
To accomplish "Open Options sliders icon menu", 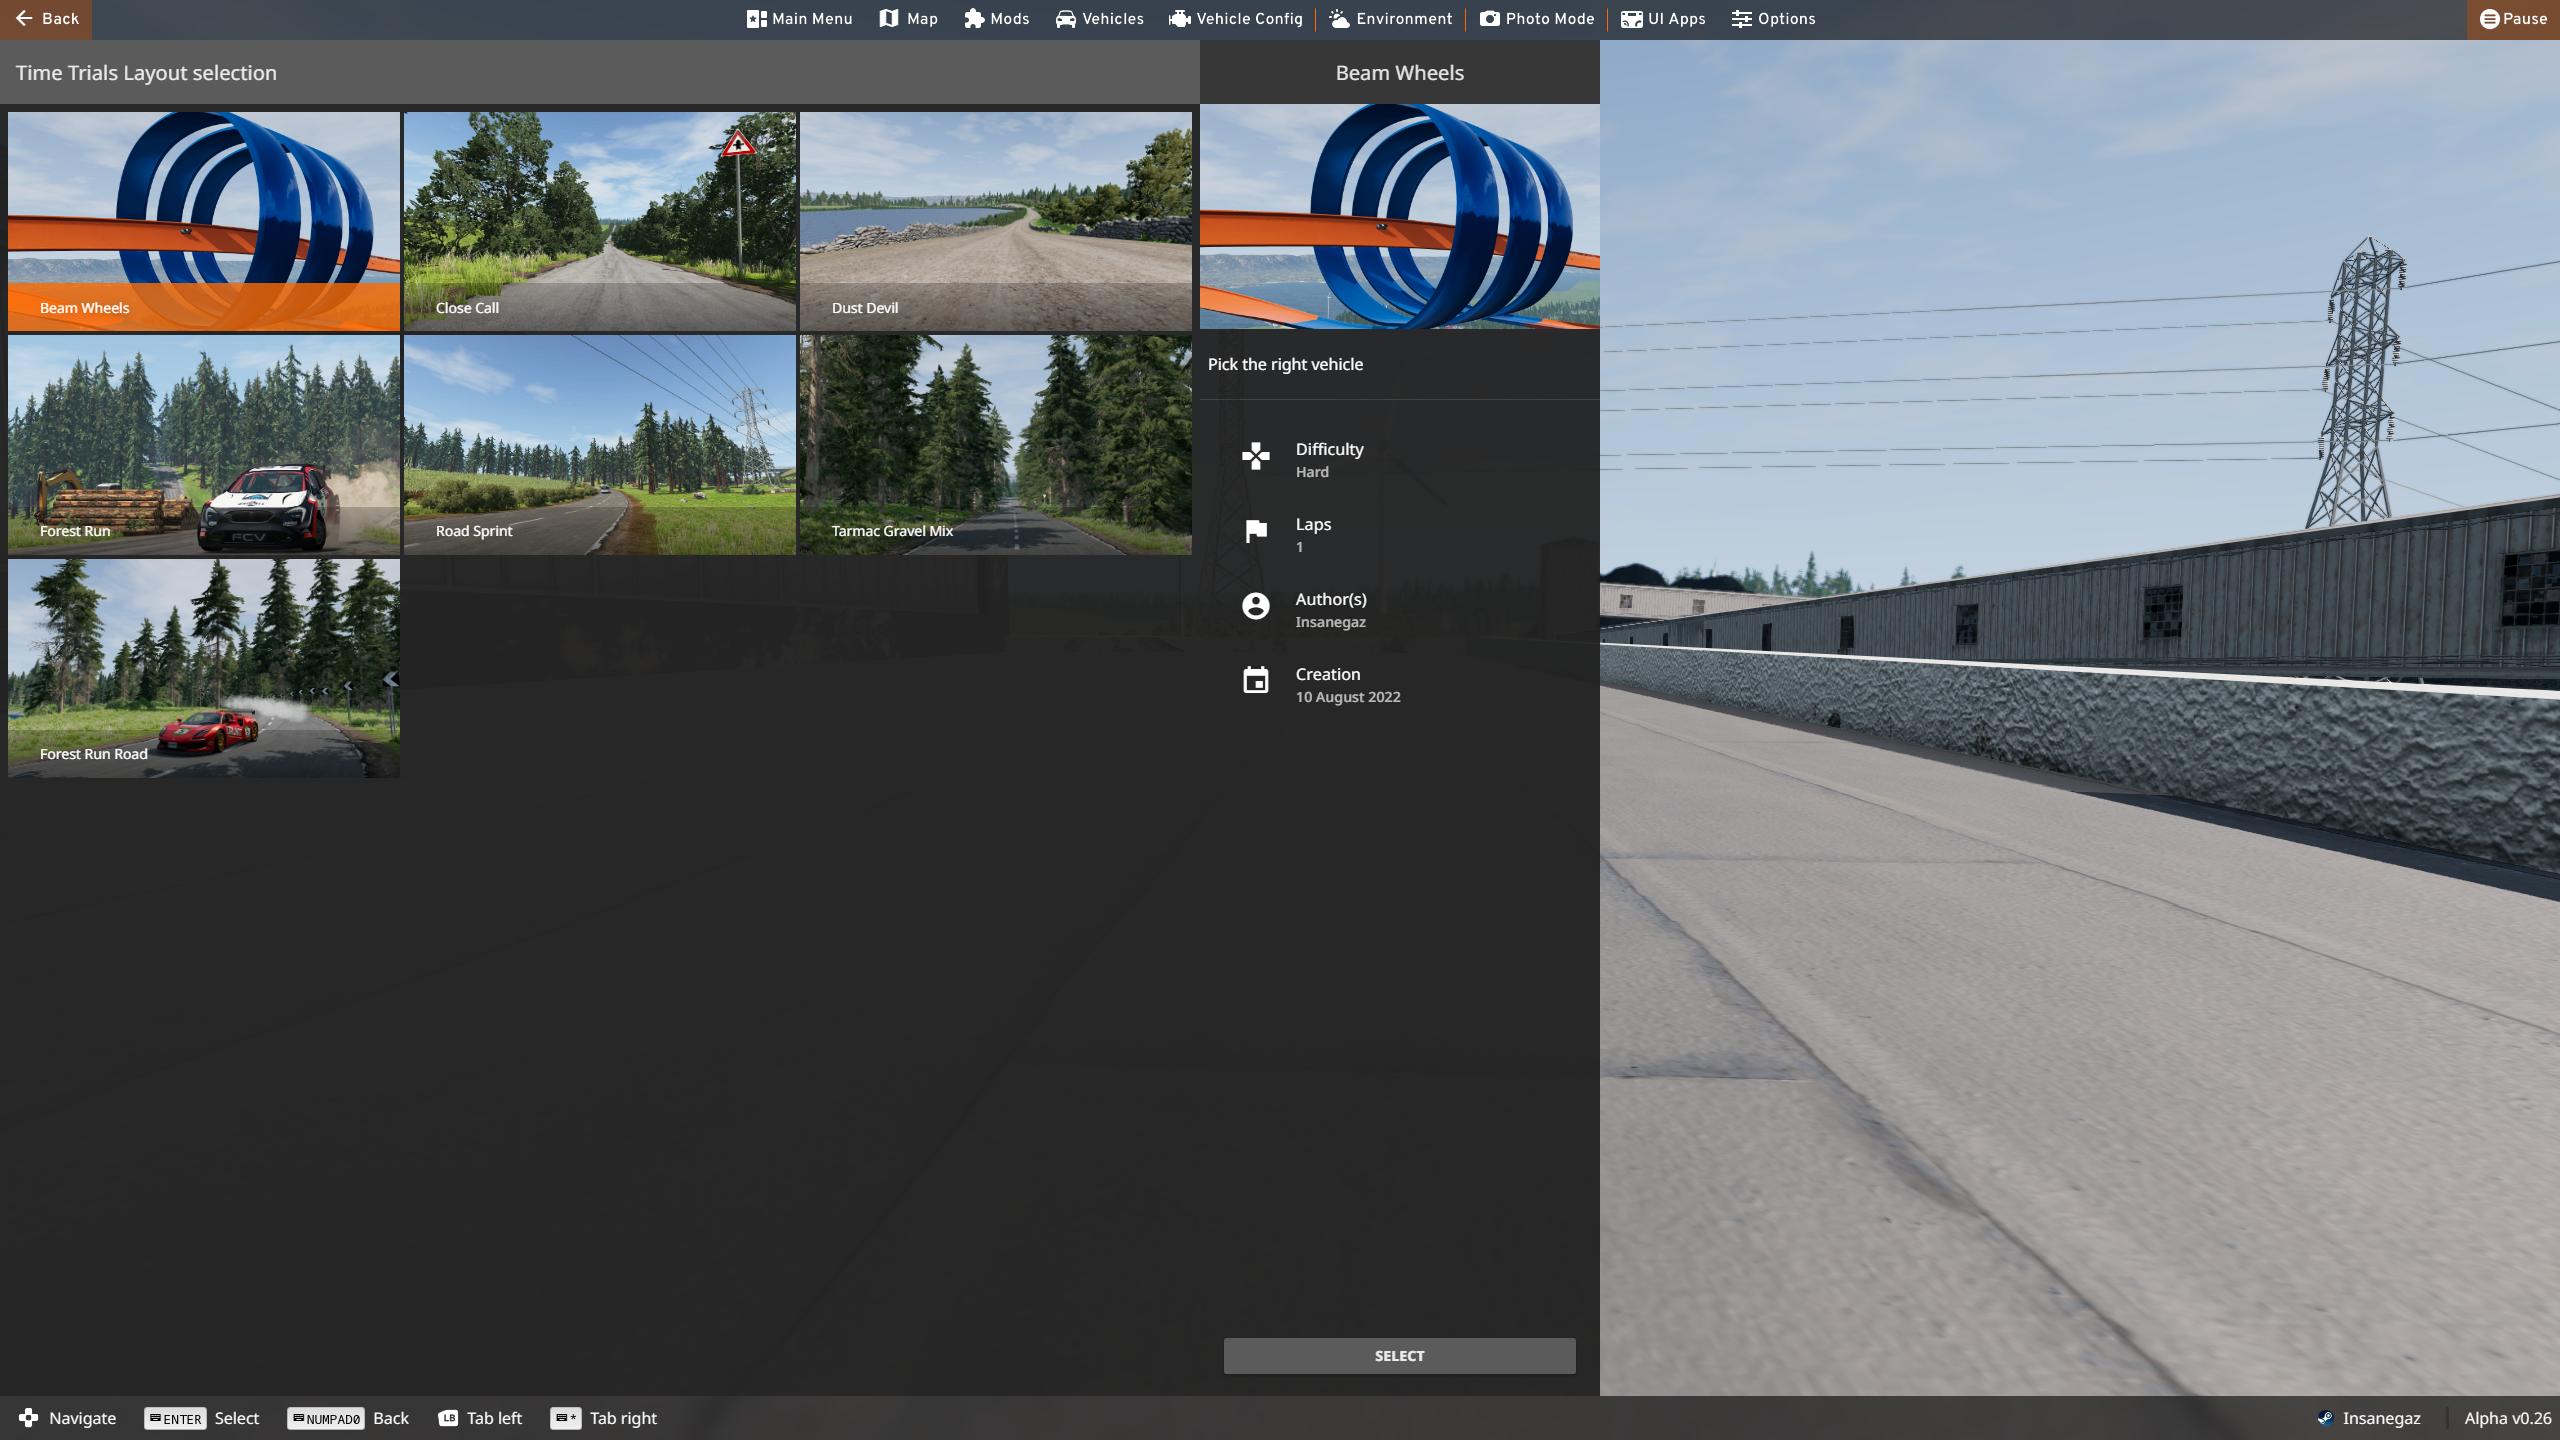I will [1742, 19].
